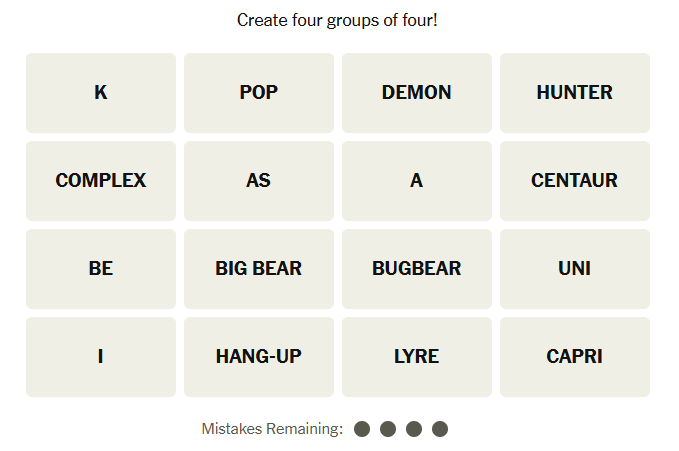679x451 pixels.
Task: Select the UNI tile
Action: (575, 269)
